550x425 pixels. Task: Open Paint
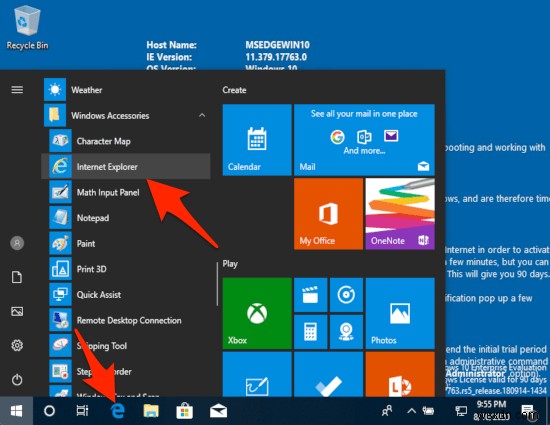pos(126,243)
